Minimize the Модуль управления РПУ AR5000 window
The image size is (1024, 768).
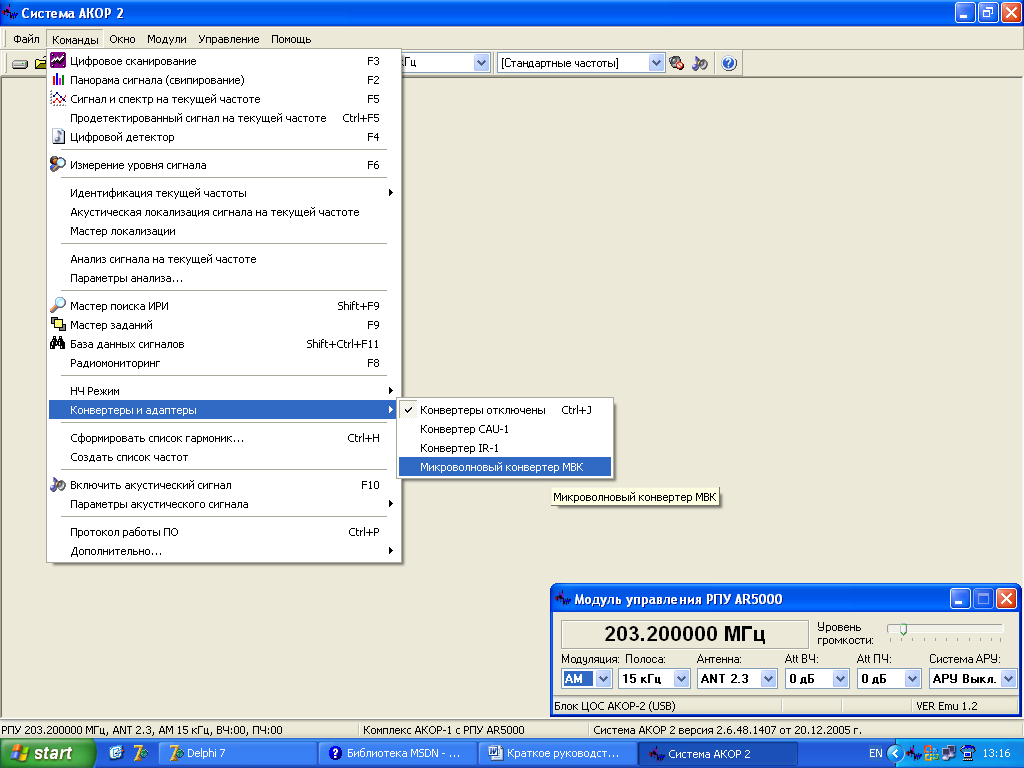(x=959, y=599)
